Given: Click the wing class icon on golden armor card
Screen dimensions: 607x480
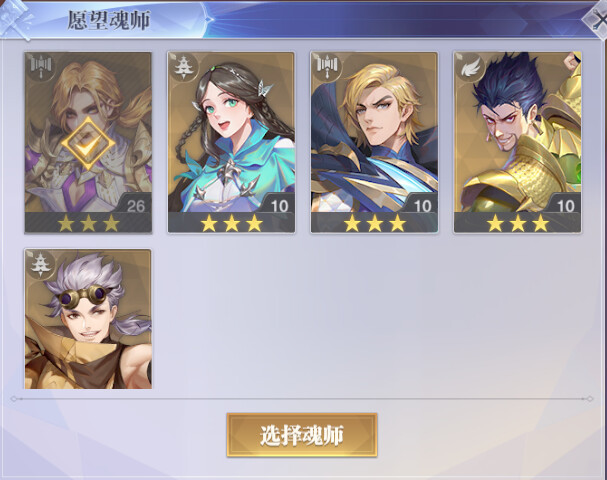Looking at the screenshot, I should coord(469,67).
